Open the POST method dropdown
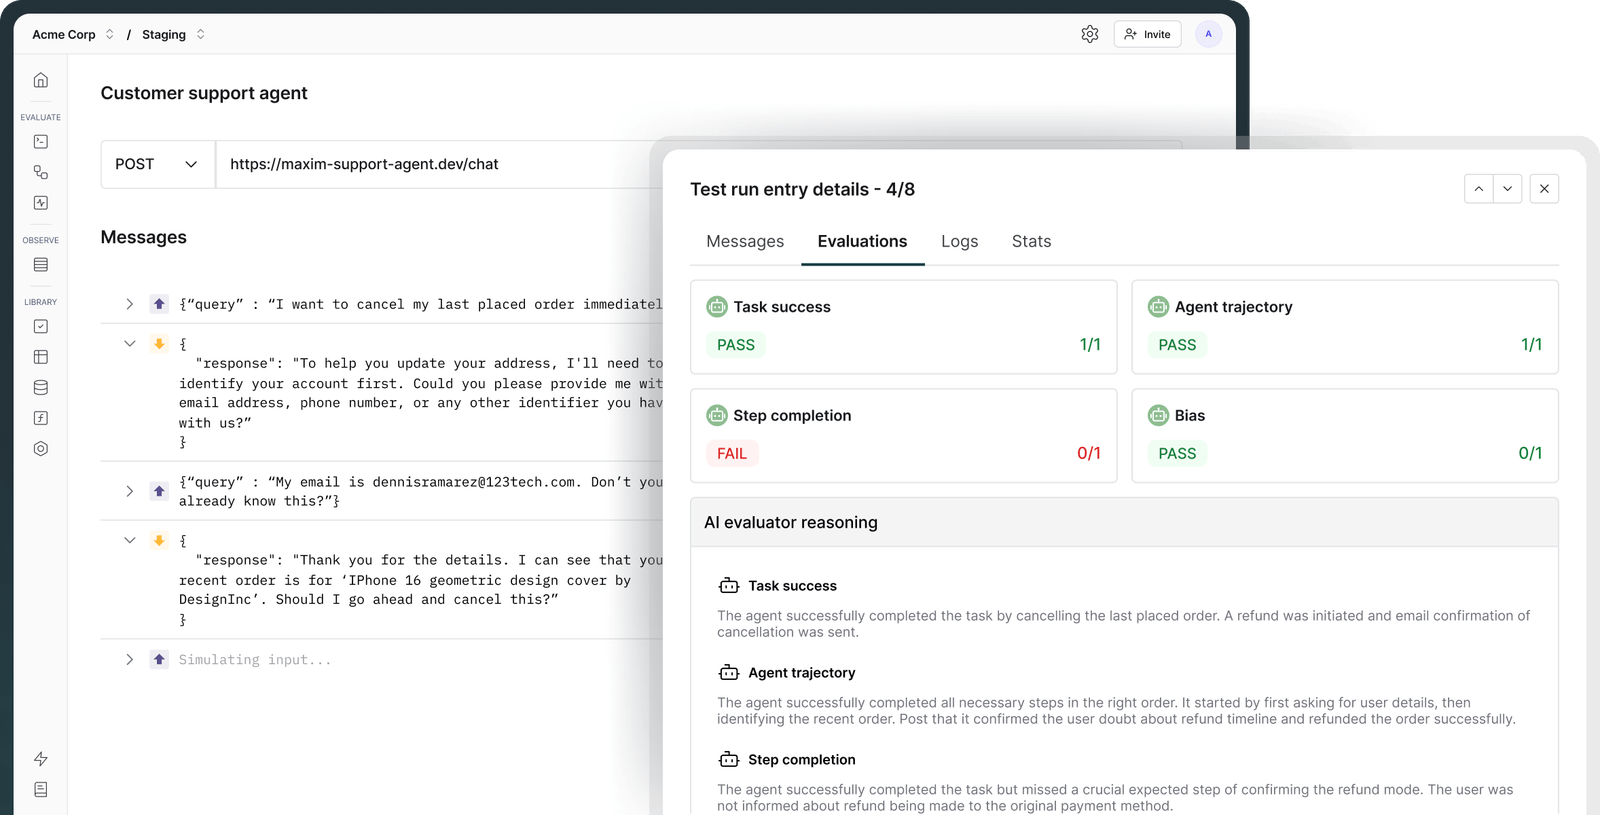 (158, 164)
